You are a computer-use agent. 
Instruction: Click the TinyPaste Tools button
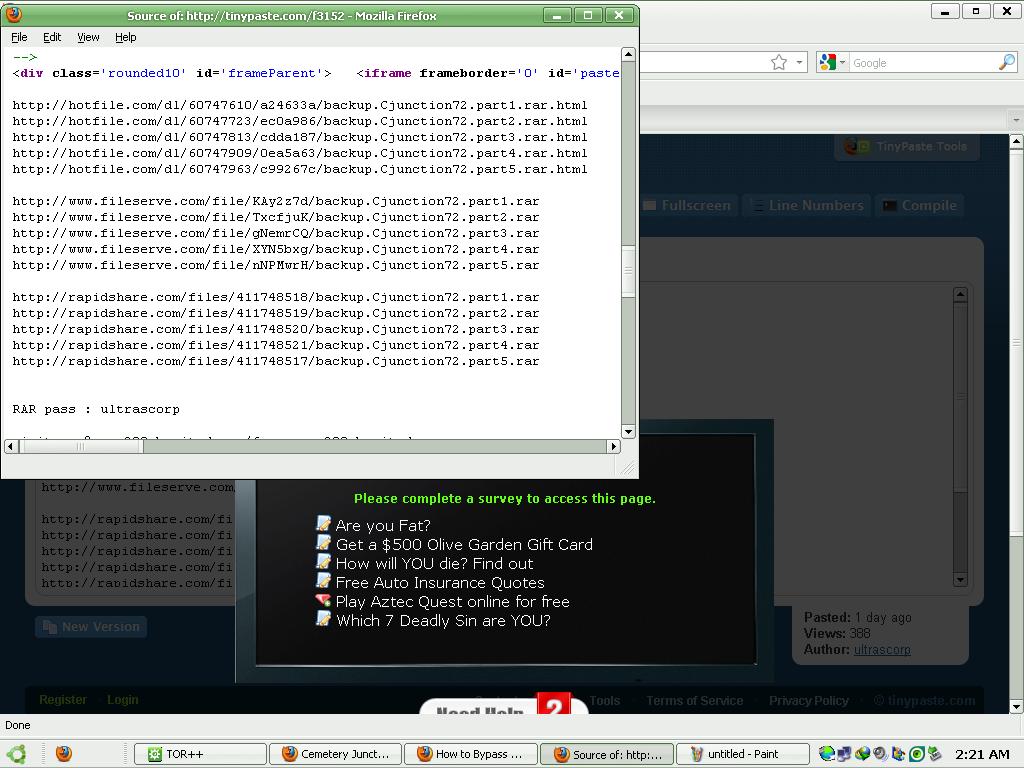(906, 147)
